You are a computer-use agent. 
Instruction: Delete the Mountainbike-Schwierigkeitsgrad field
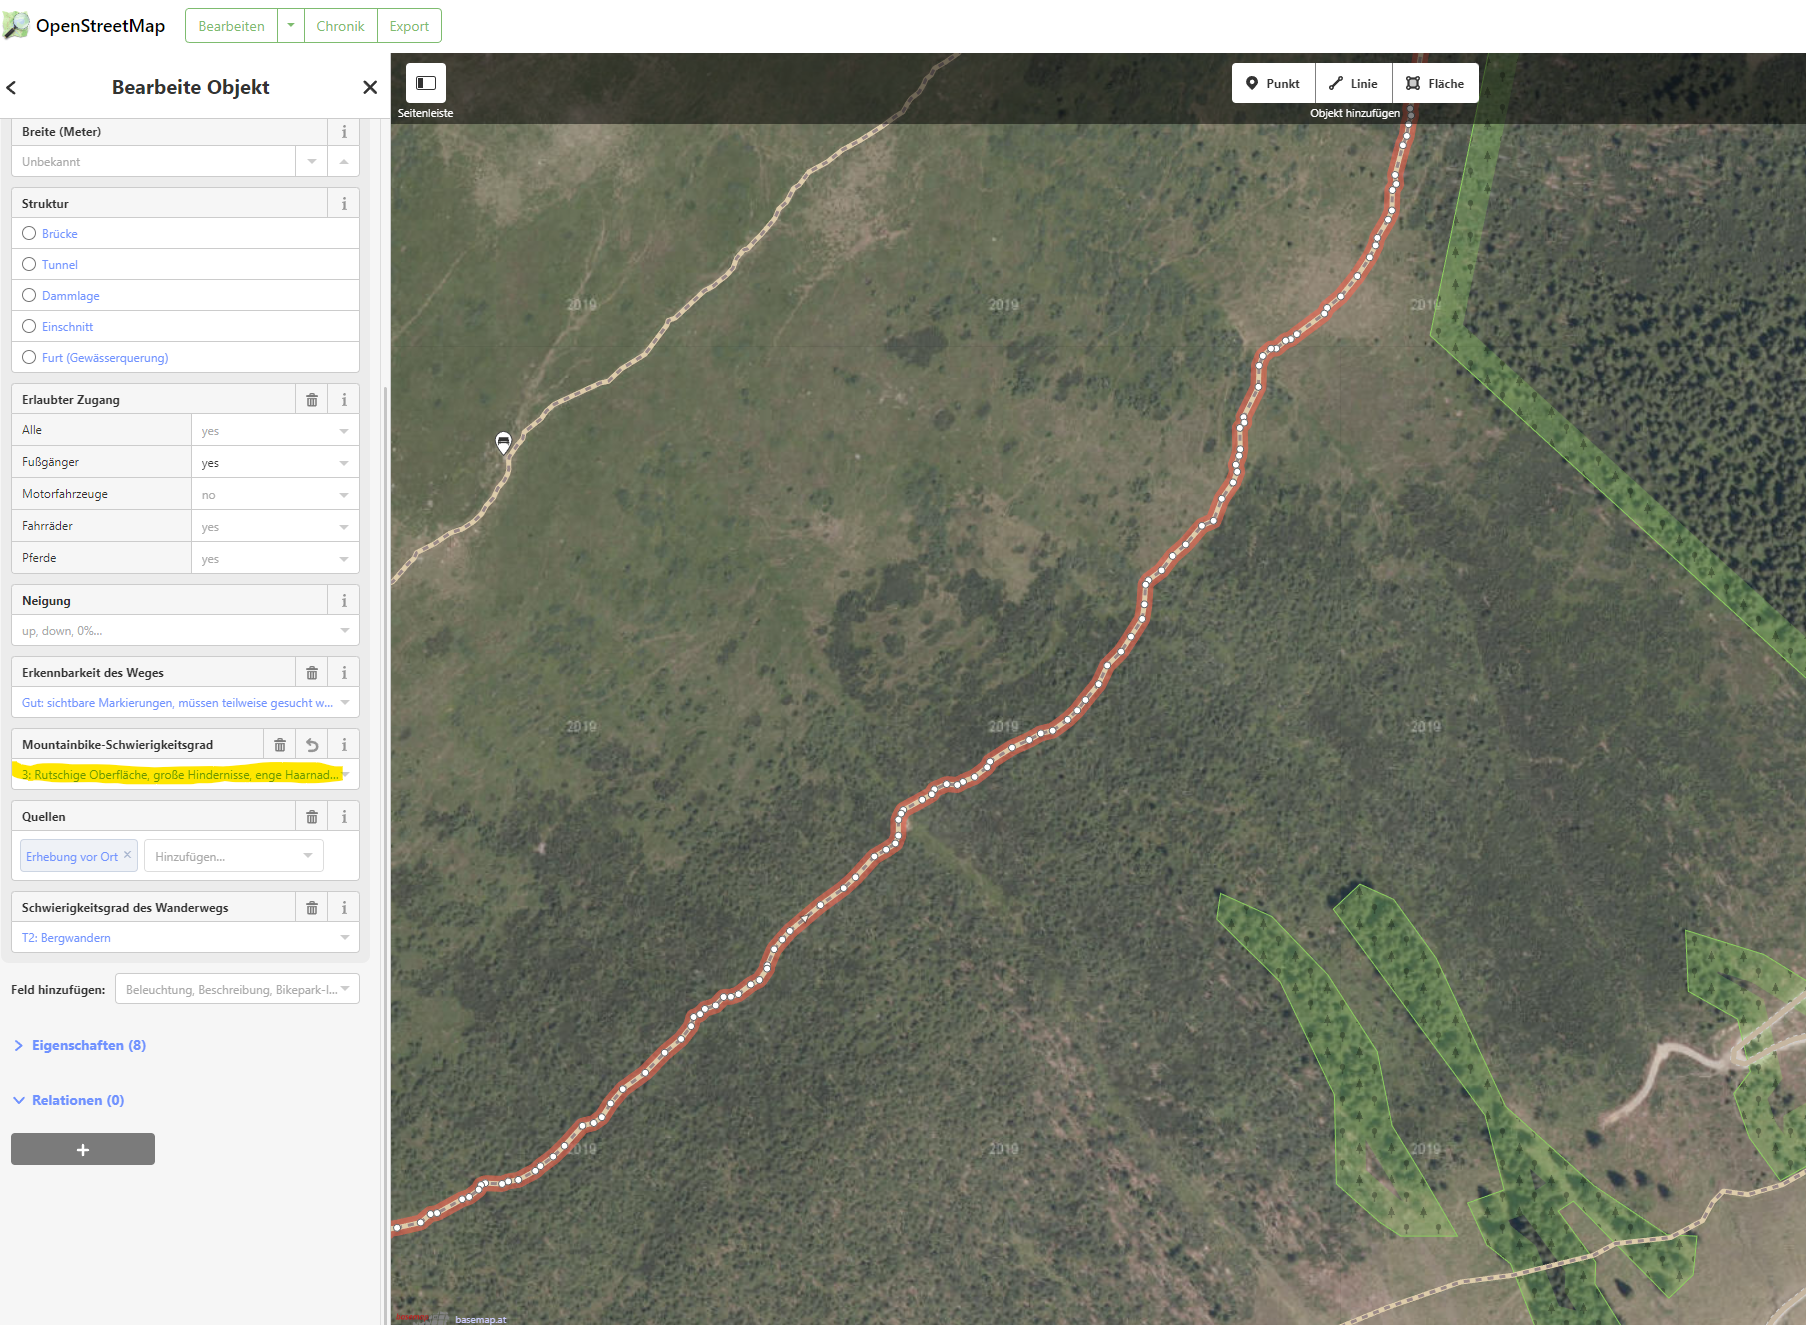click(x=280, y=745)
